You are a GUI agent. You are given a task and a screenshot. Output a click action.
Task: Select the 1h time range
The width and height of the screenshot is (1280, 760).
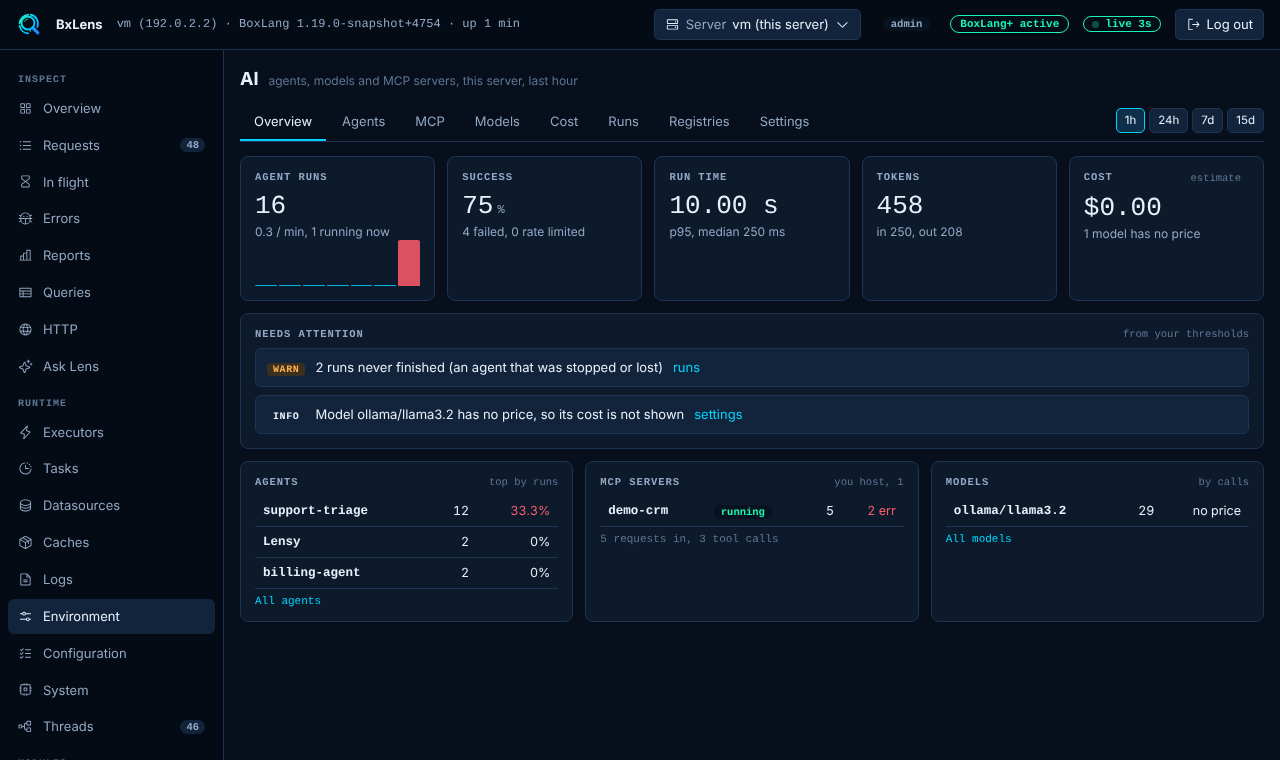(x=1130, y=120)
